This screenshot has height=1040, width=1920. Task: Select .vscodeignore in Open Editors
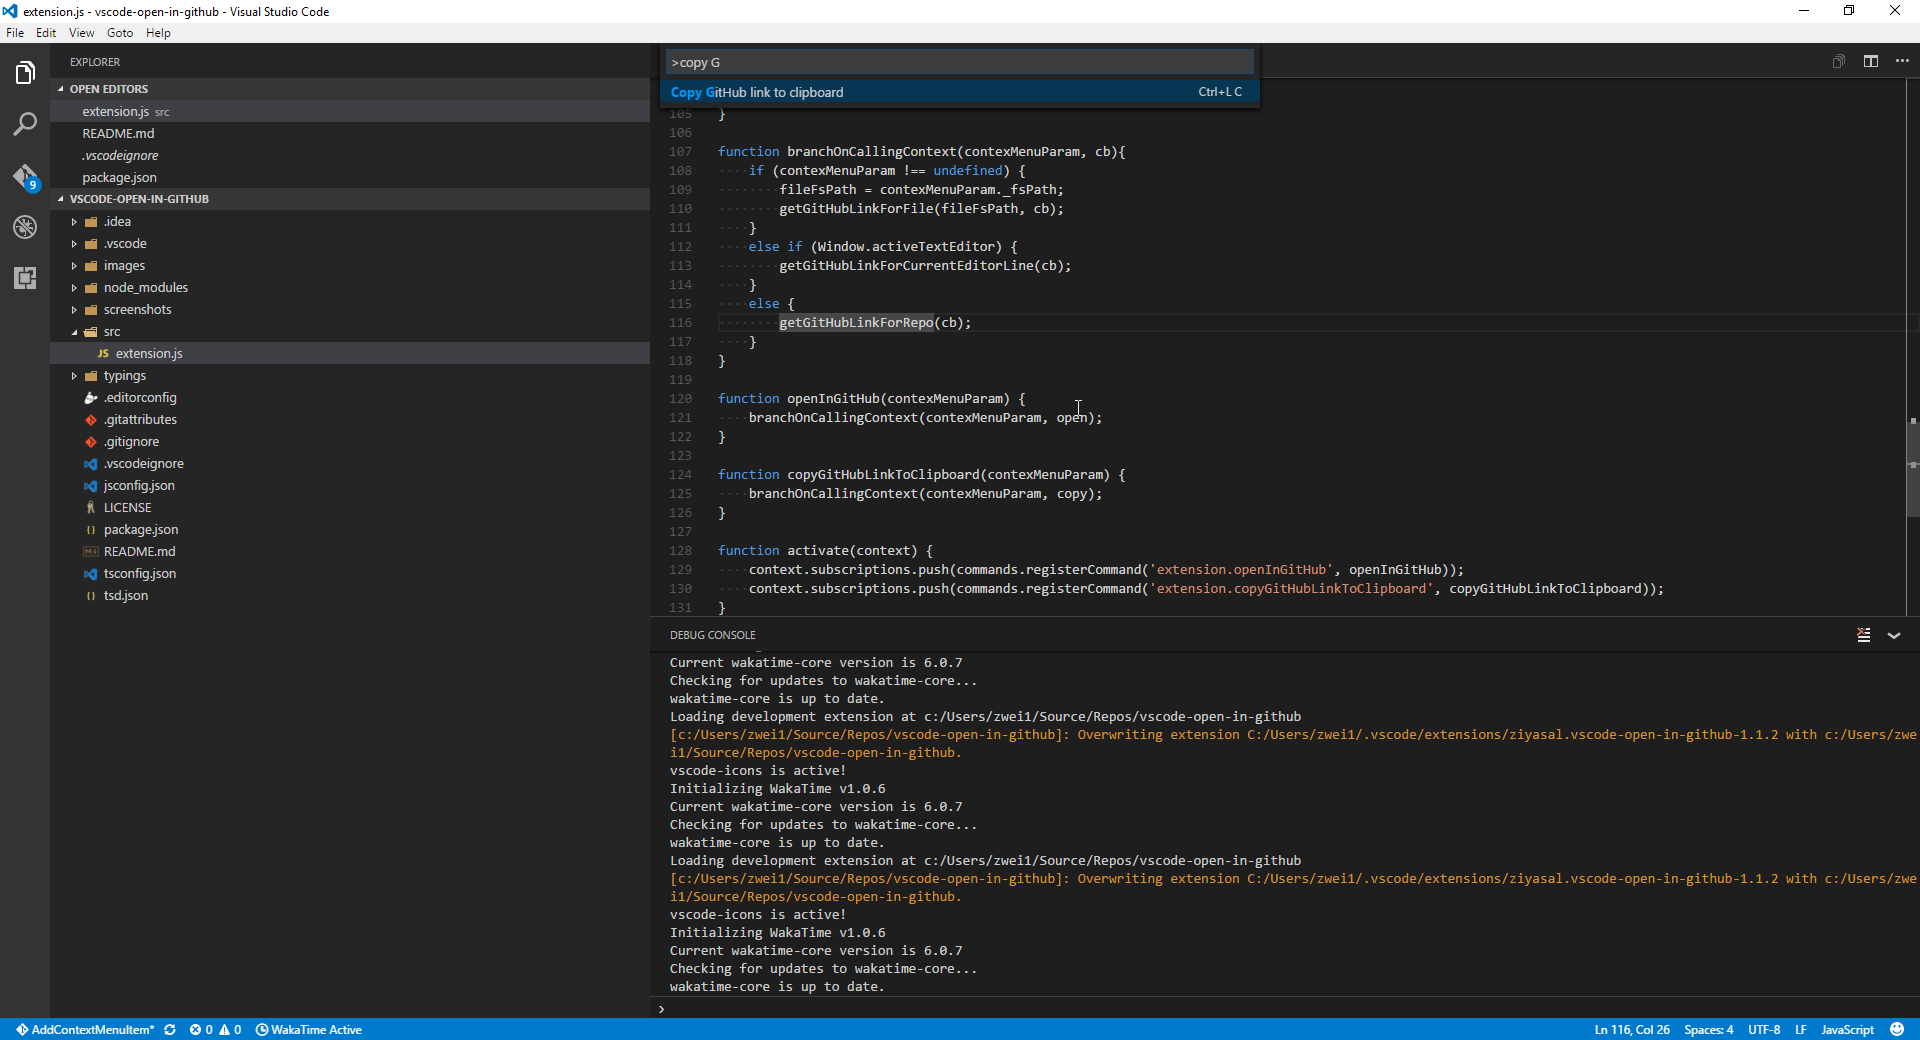click(x=350, y=156)
